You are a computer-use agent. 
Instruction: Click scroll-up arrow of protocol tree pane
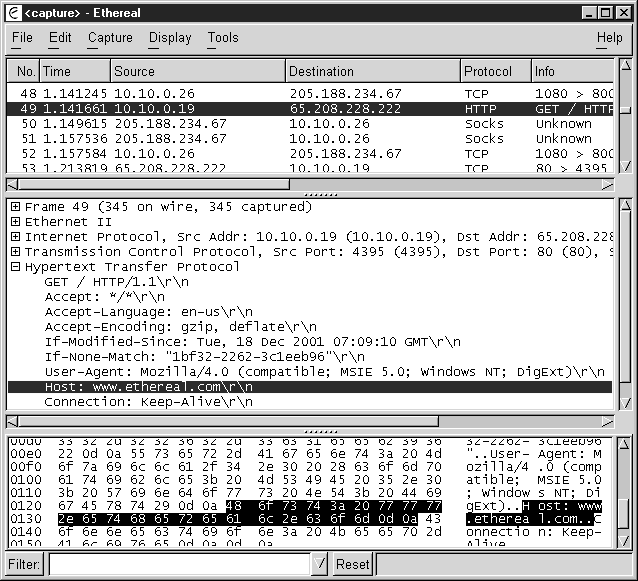click(626, 205)
